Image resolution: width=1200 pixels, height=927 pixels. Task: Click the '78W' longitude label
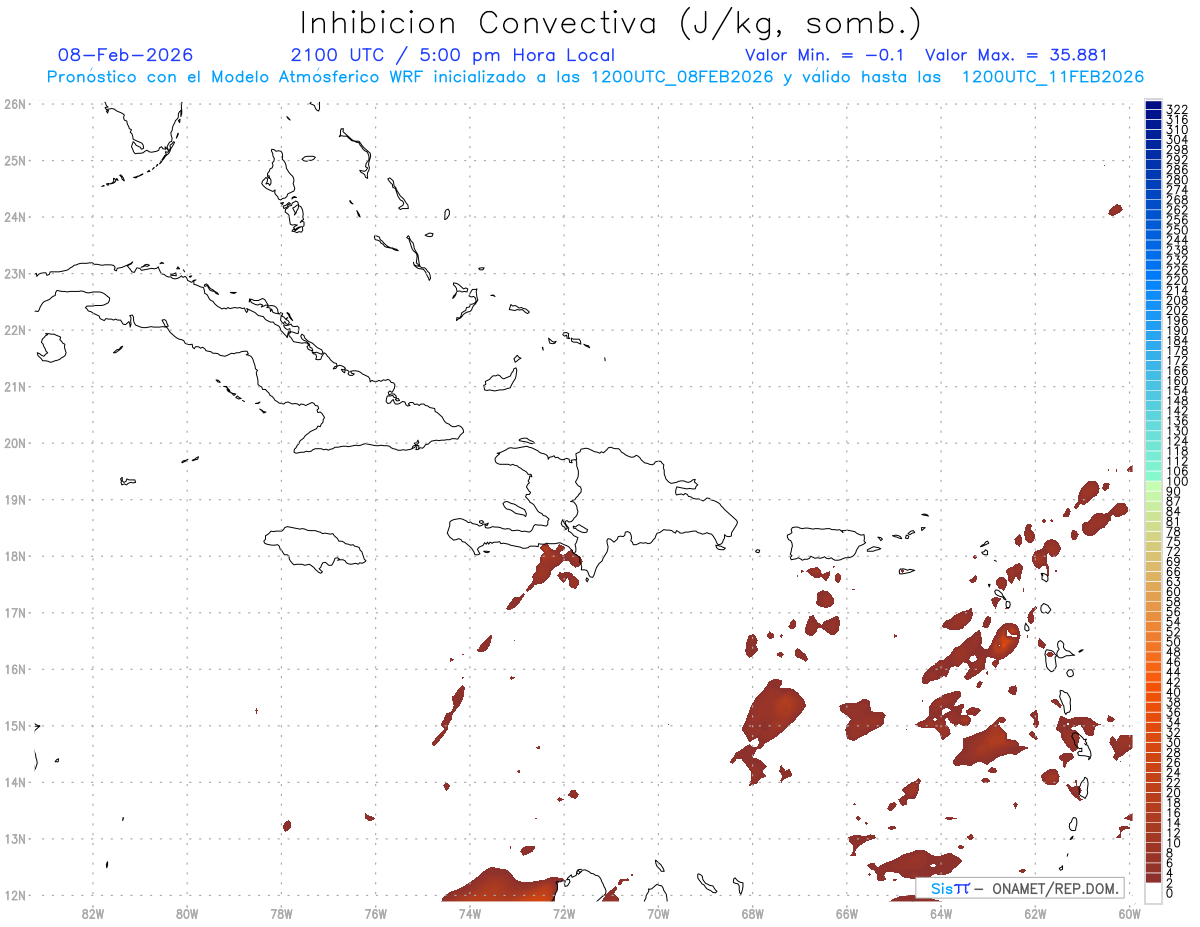tap(281, 913)
